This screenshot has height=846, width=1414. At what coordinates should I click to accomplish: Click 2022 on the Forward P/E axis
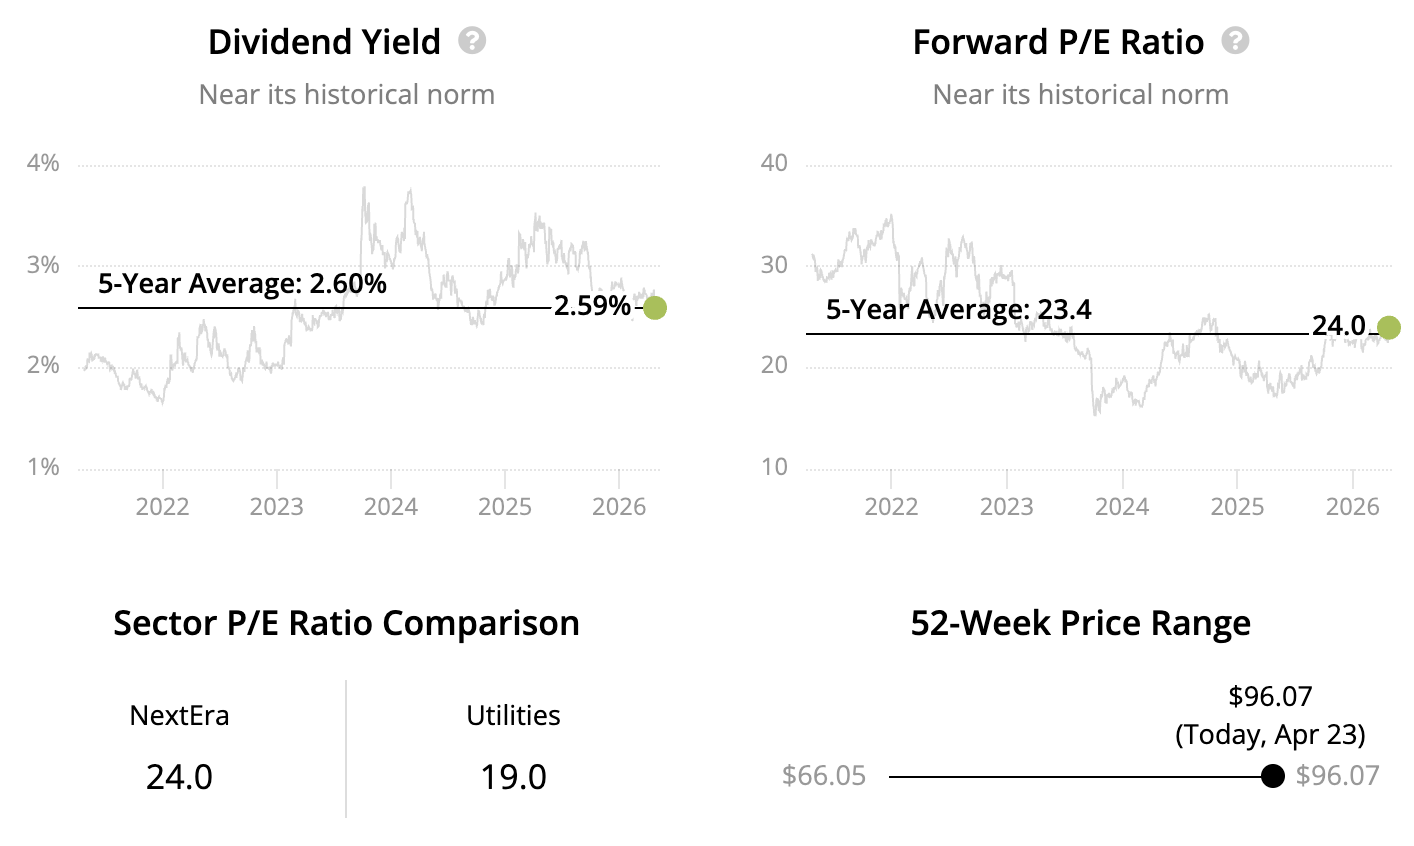click(x=891, y=506)
